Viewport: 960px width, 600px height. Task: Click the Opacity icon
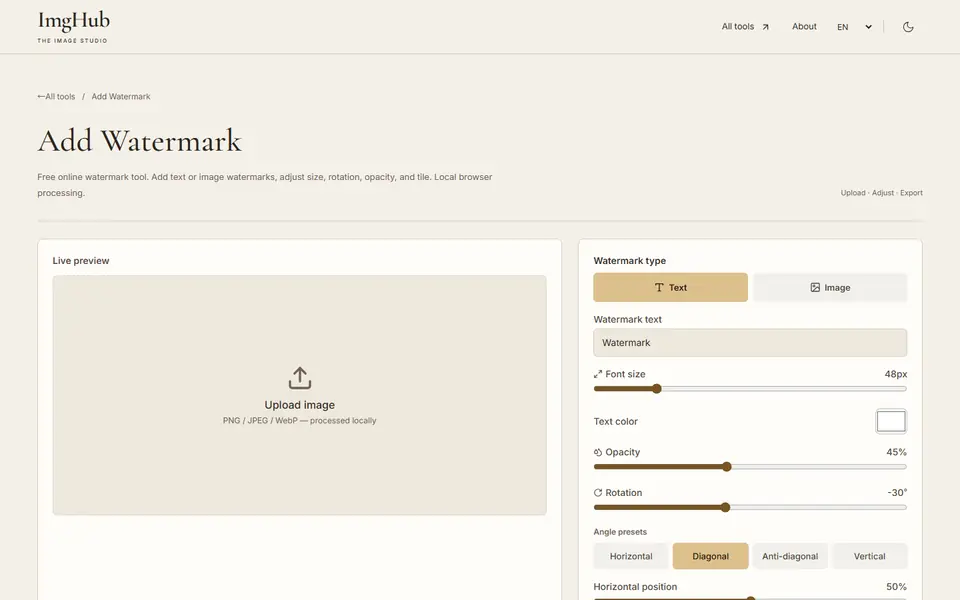pyautogui.click(x=598, y=452)
